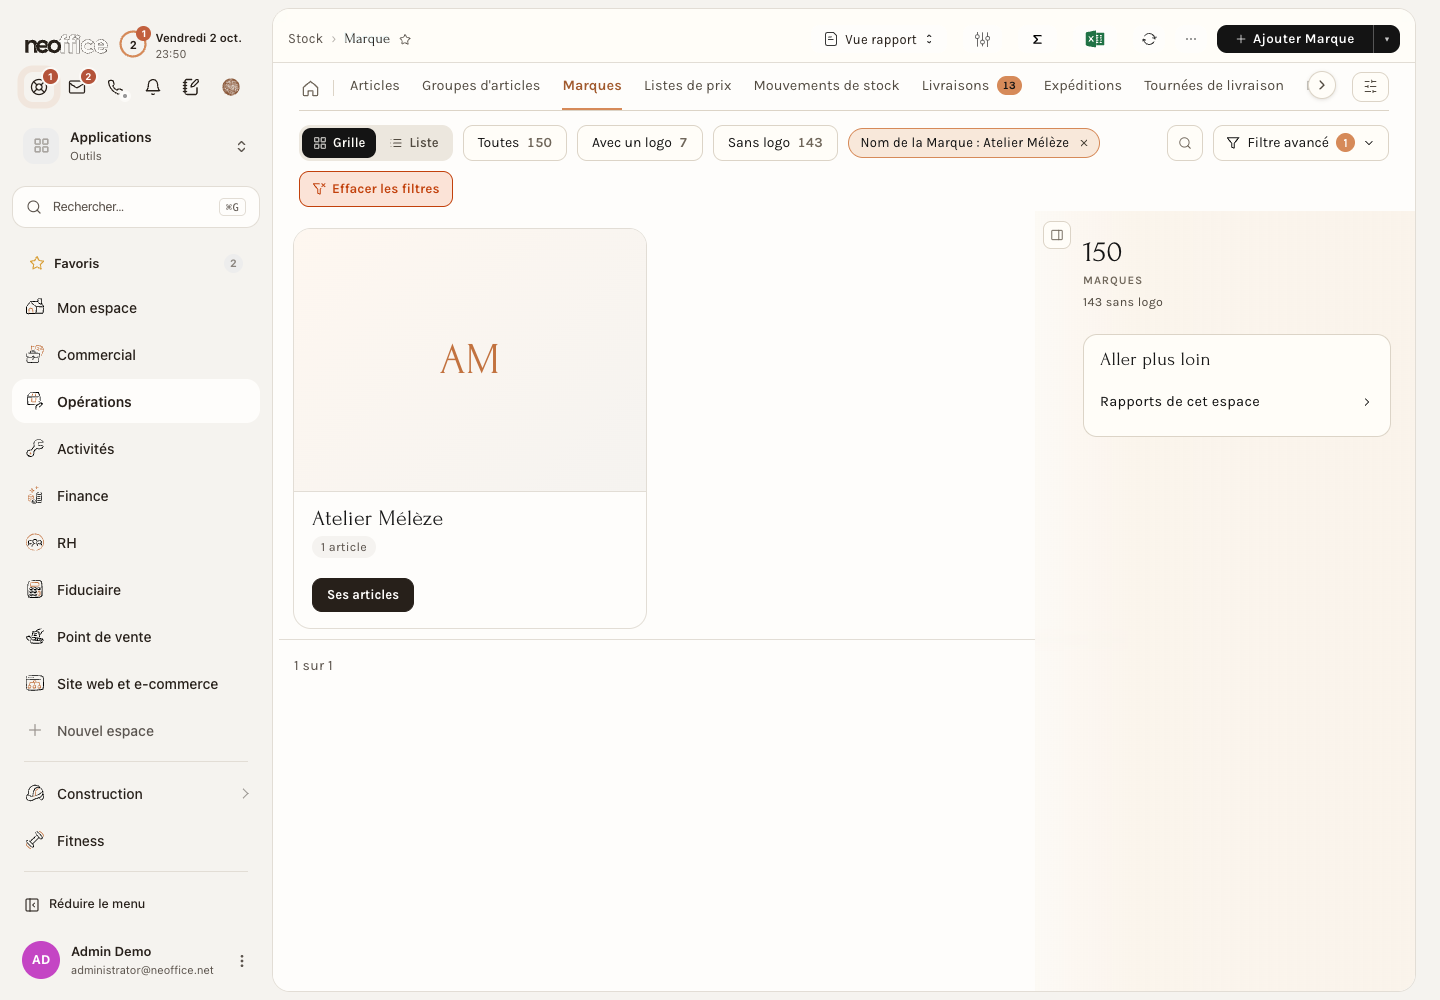
Task: Select the Atelier Mélèze AM thumbnail
Action: tap(470, 360)
